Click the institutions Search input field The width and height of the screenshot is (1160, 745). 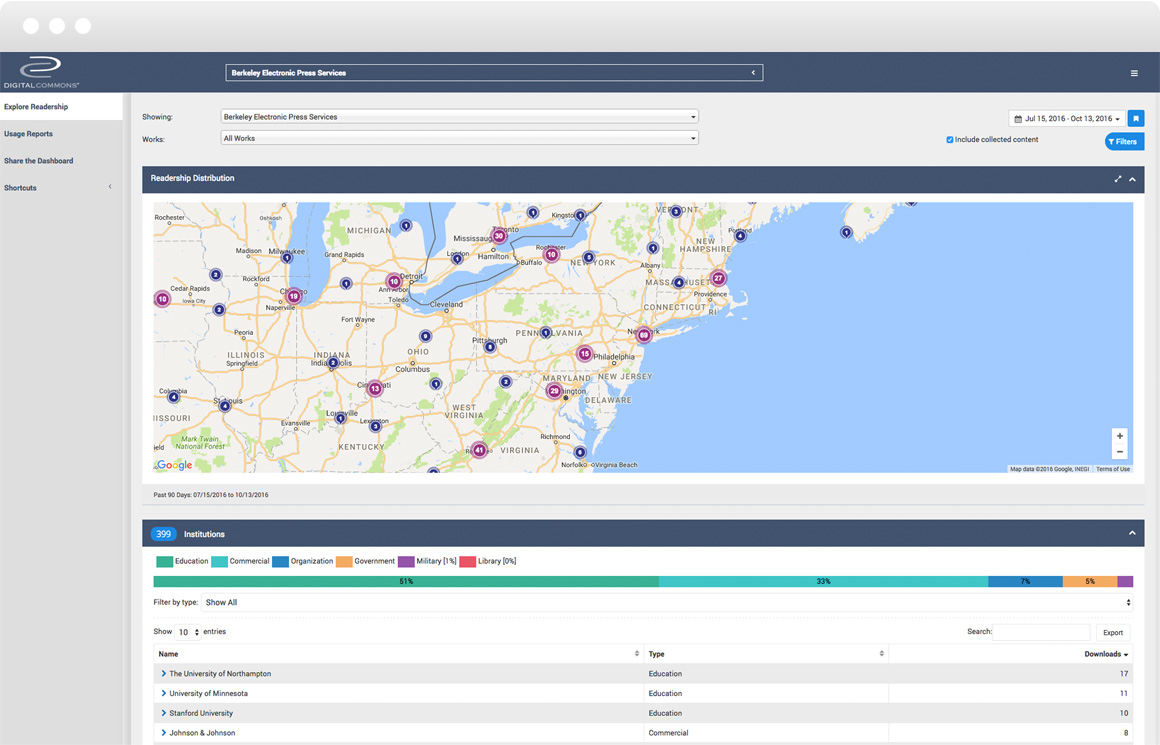(x=1041, y=632)
